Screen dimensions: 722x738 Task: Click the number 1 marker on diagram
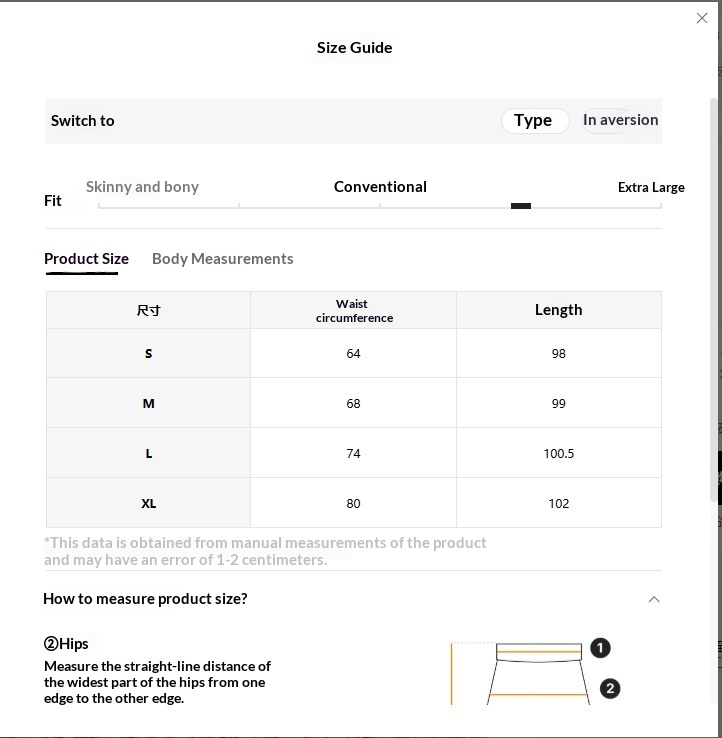click(600, 648)
